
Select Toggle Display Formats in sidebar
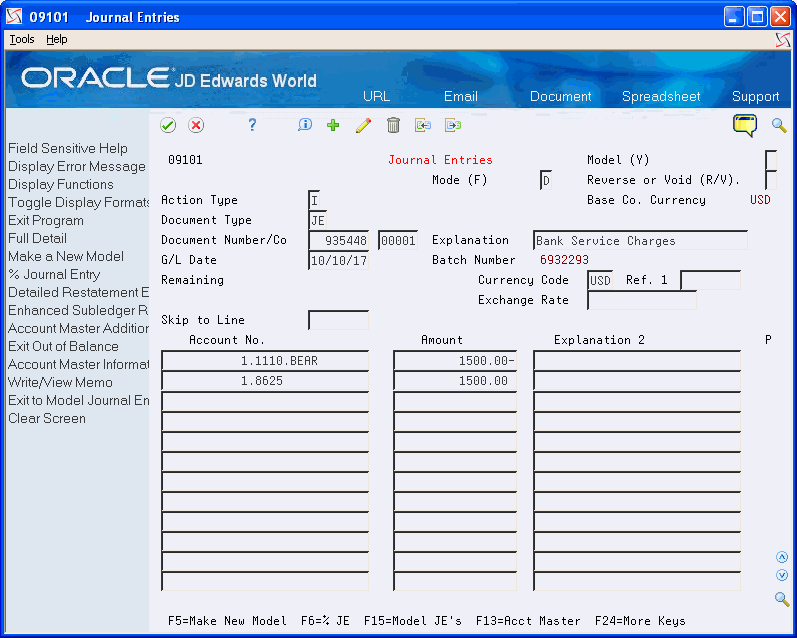click(78, 202)
